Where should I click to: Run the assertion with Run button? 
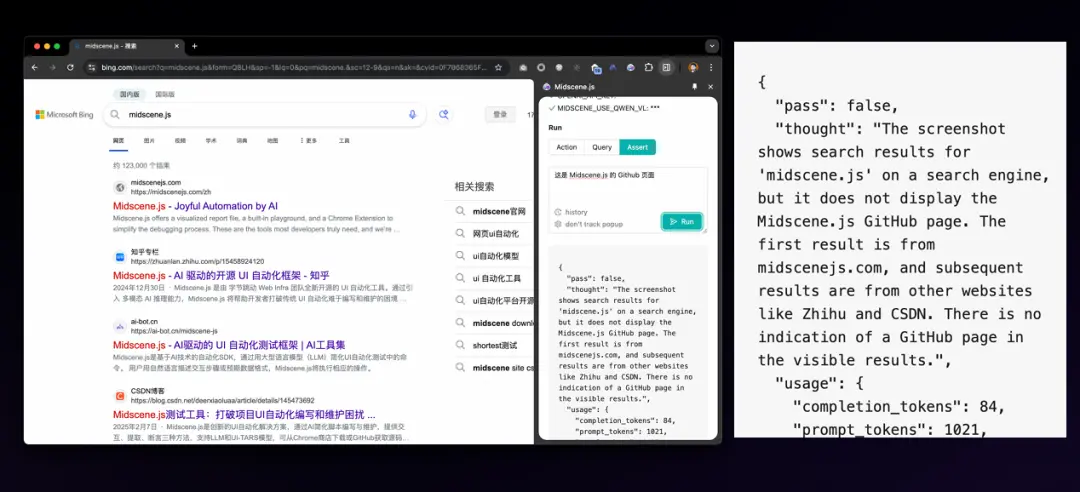[682, 221]
